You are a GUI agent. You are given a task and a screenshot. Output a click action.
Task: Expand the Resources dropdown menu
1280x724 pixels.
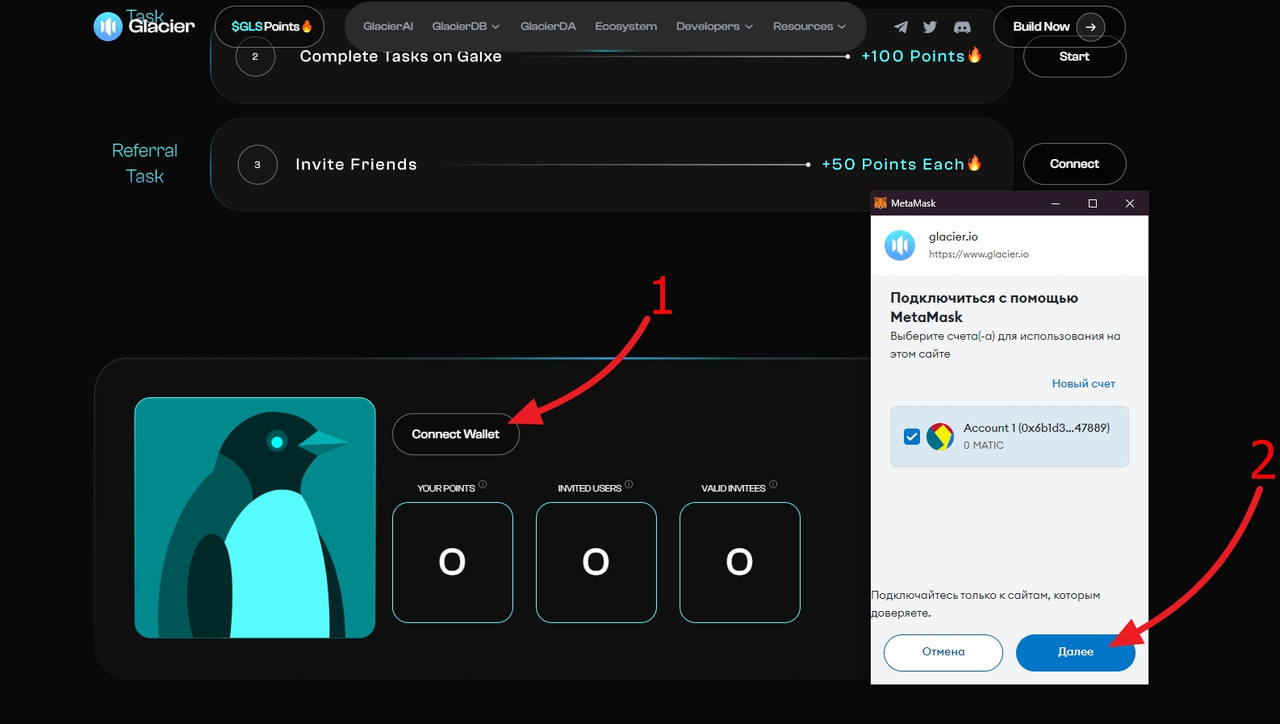pos(809,27)
